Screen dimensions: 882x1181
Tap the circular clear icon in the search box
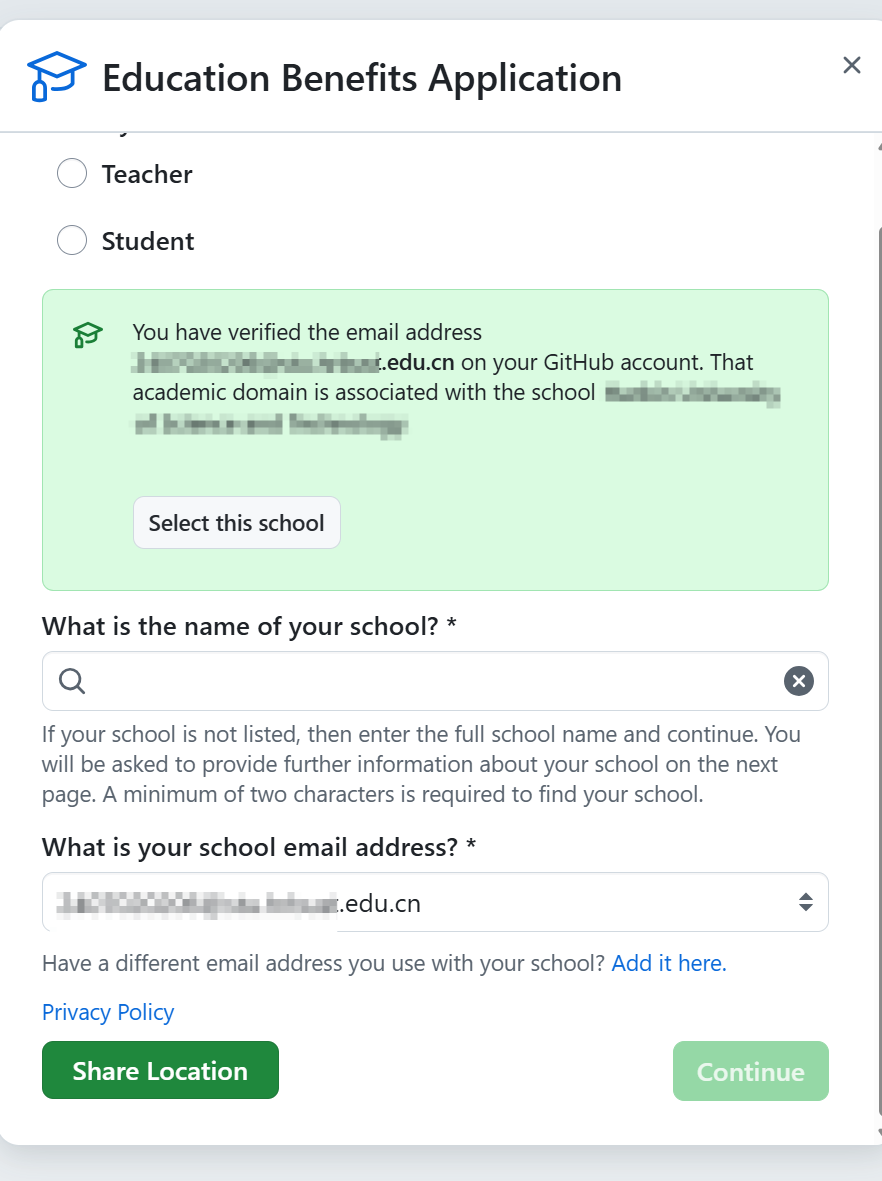tap(798, 681)
